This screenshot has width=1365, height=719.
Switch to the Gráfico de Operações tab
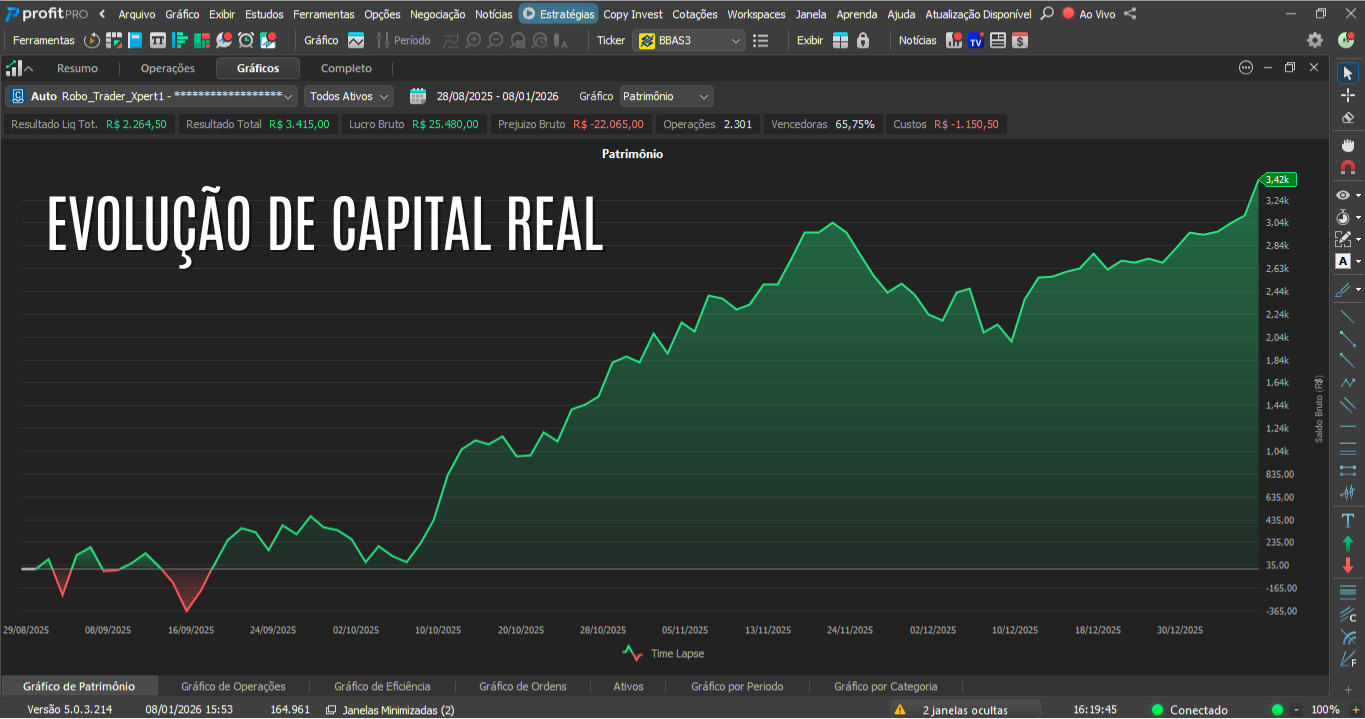tap(233, 686)
